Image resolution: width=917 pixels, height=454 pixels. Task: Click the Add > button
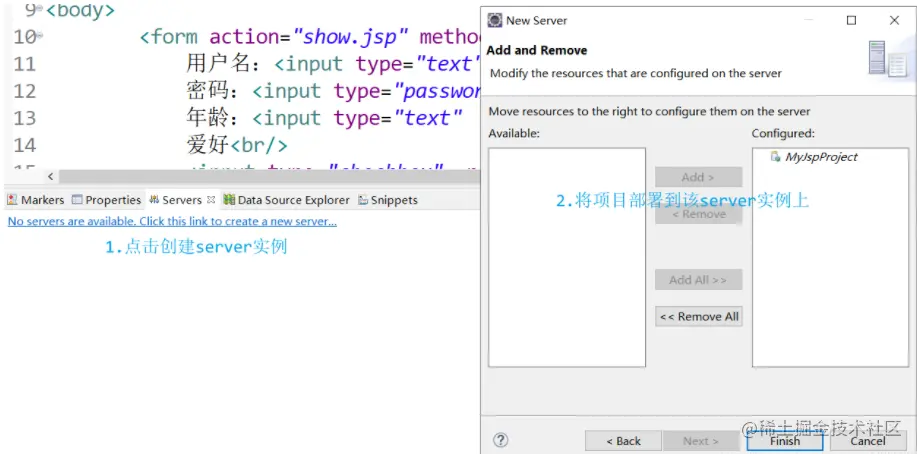click(698, 177)
